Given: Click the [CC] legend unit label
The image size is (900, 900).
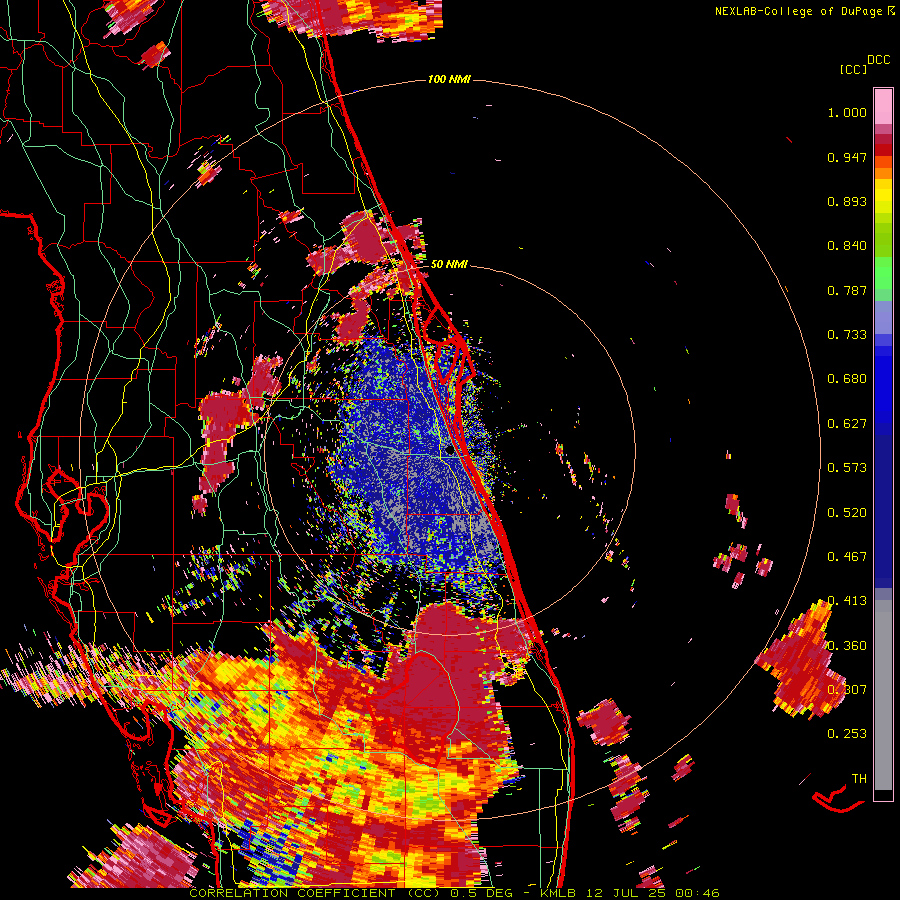Looking at the screenshot, I should (854, 69).
